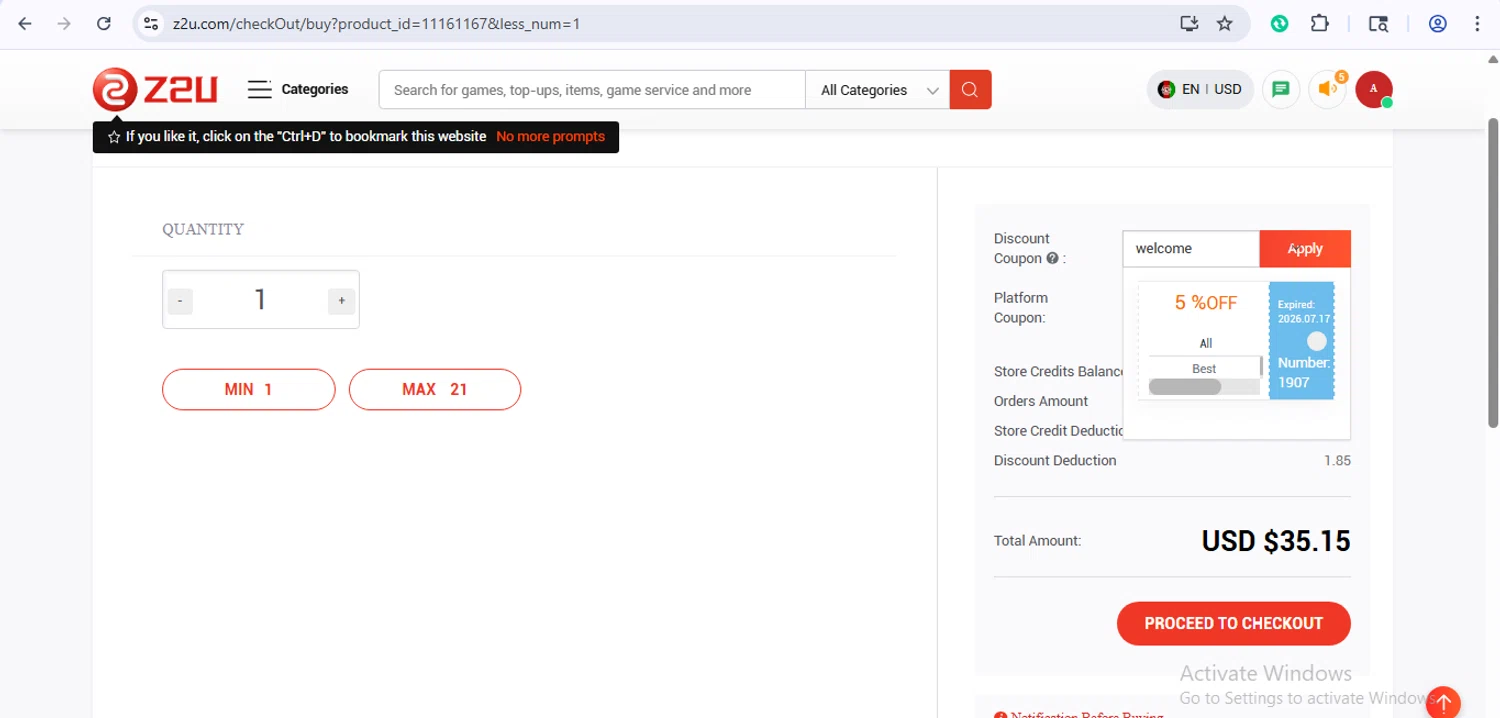Open notifications speaker icon with badge 5
Image resolution: width=1500 pixels, height=718 pixels.
pos(1328,89)
